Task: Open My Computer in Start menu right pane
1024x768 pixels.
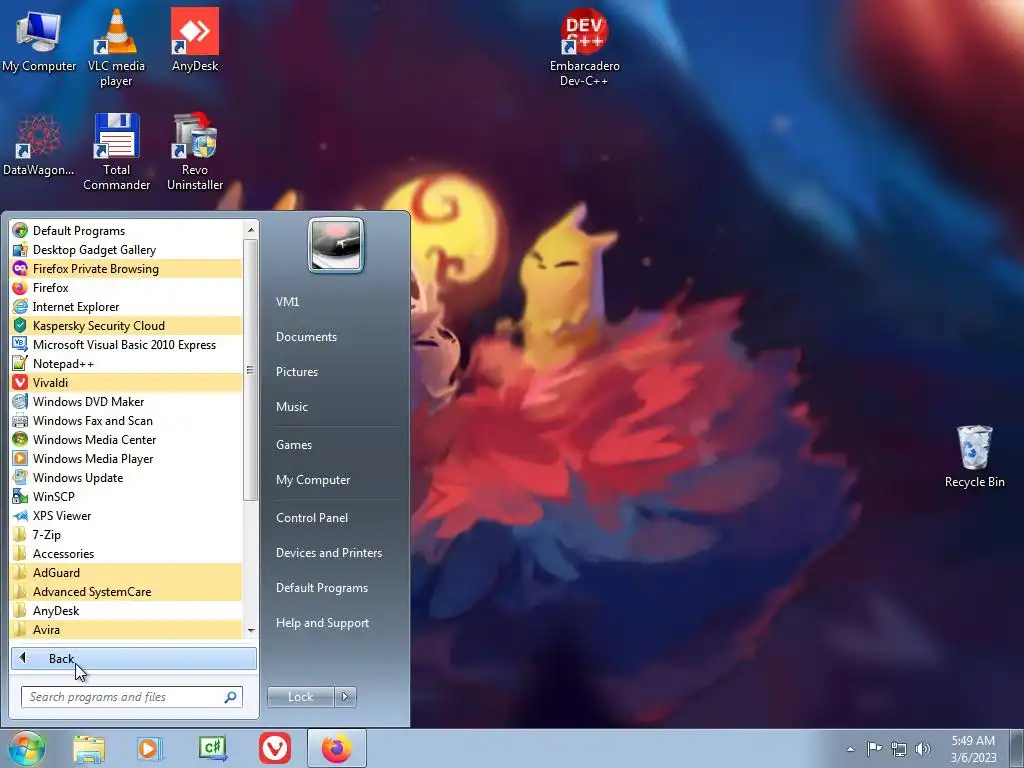Action: [313, 480]
